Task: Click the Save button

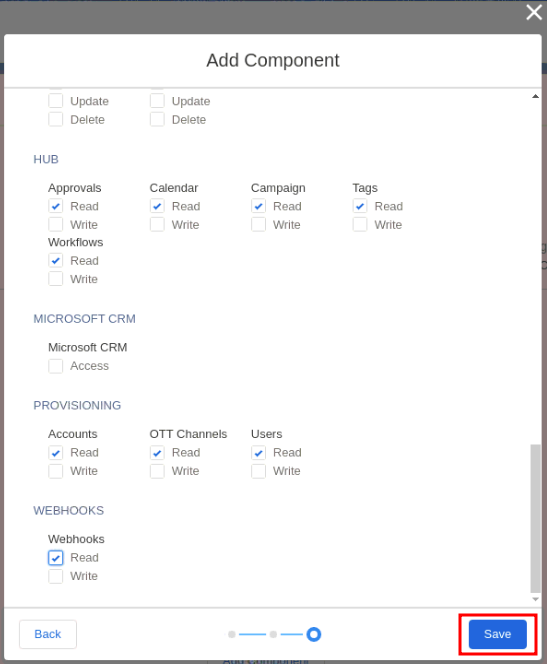Action: [x=497, y=634]
